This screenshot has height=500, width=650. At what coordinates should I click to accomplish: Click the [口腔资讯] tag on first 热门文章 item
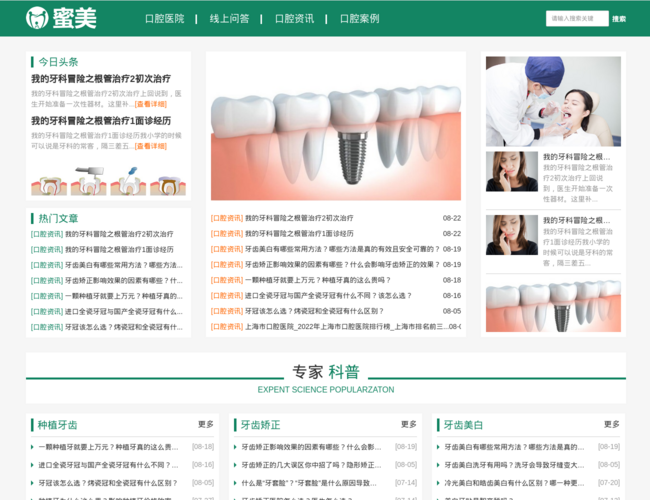46,234
